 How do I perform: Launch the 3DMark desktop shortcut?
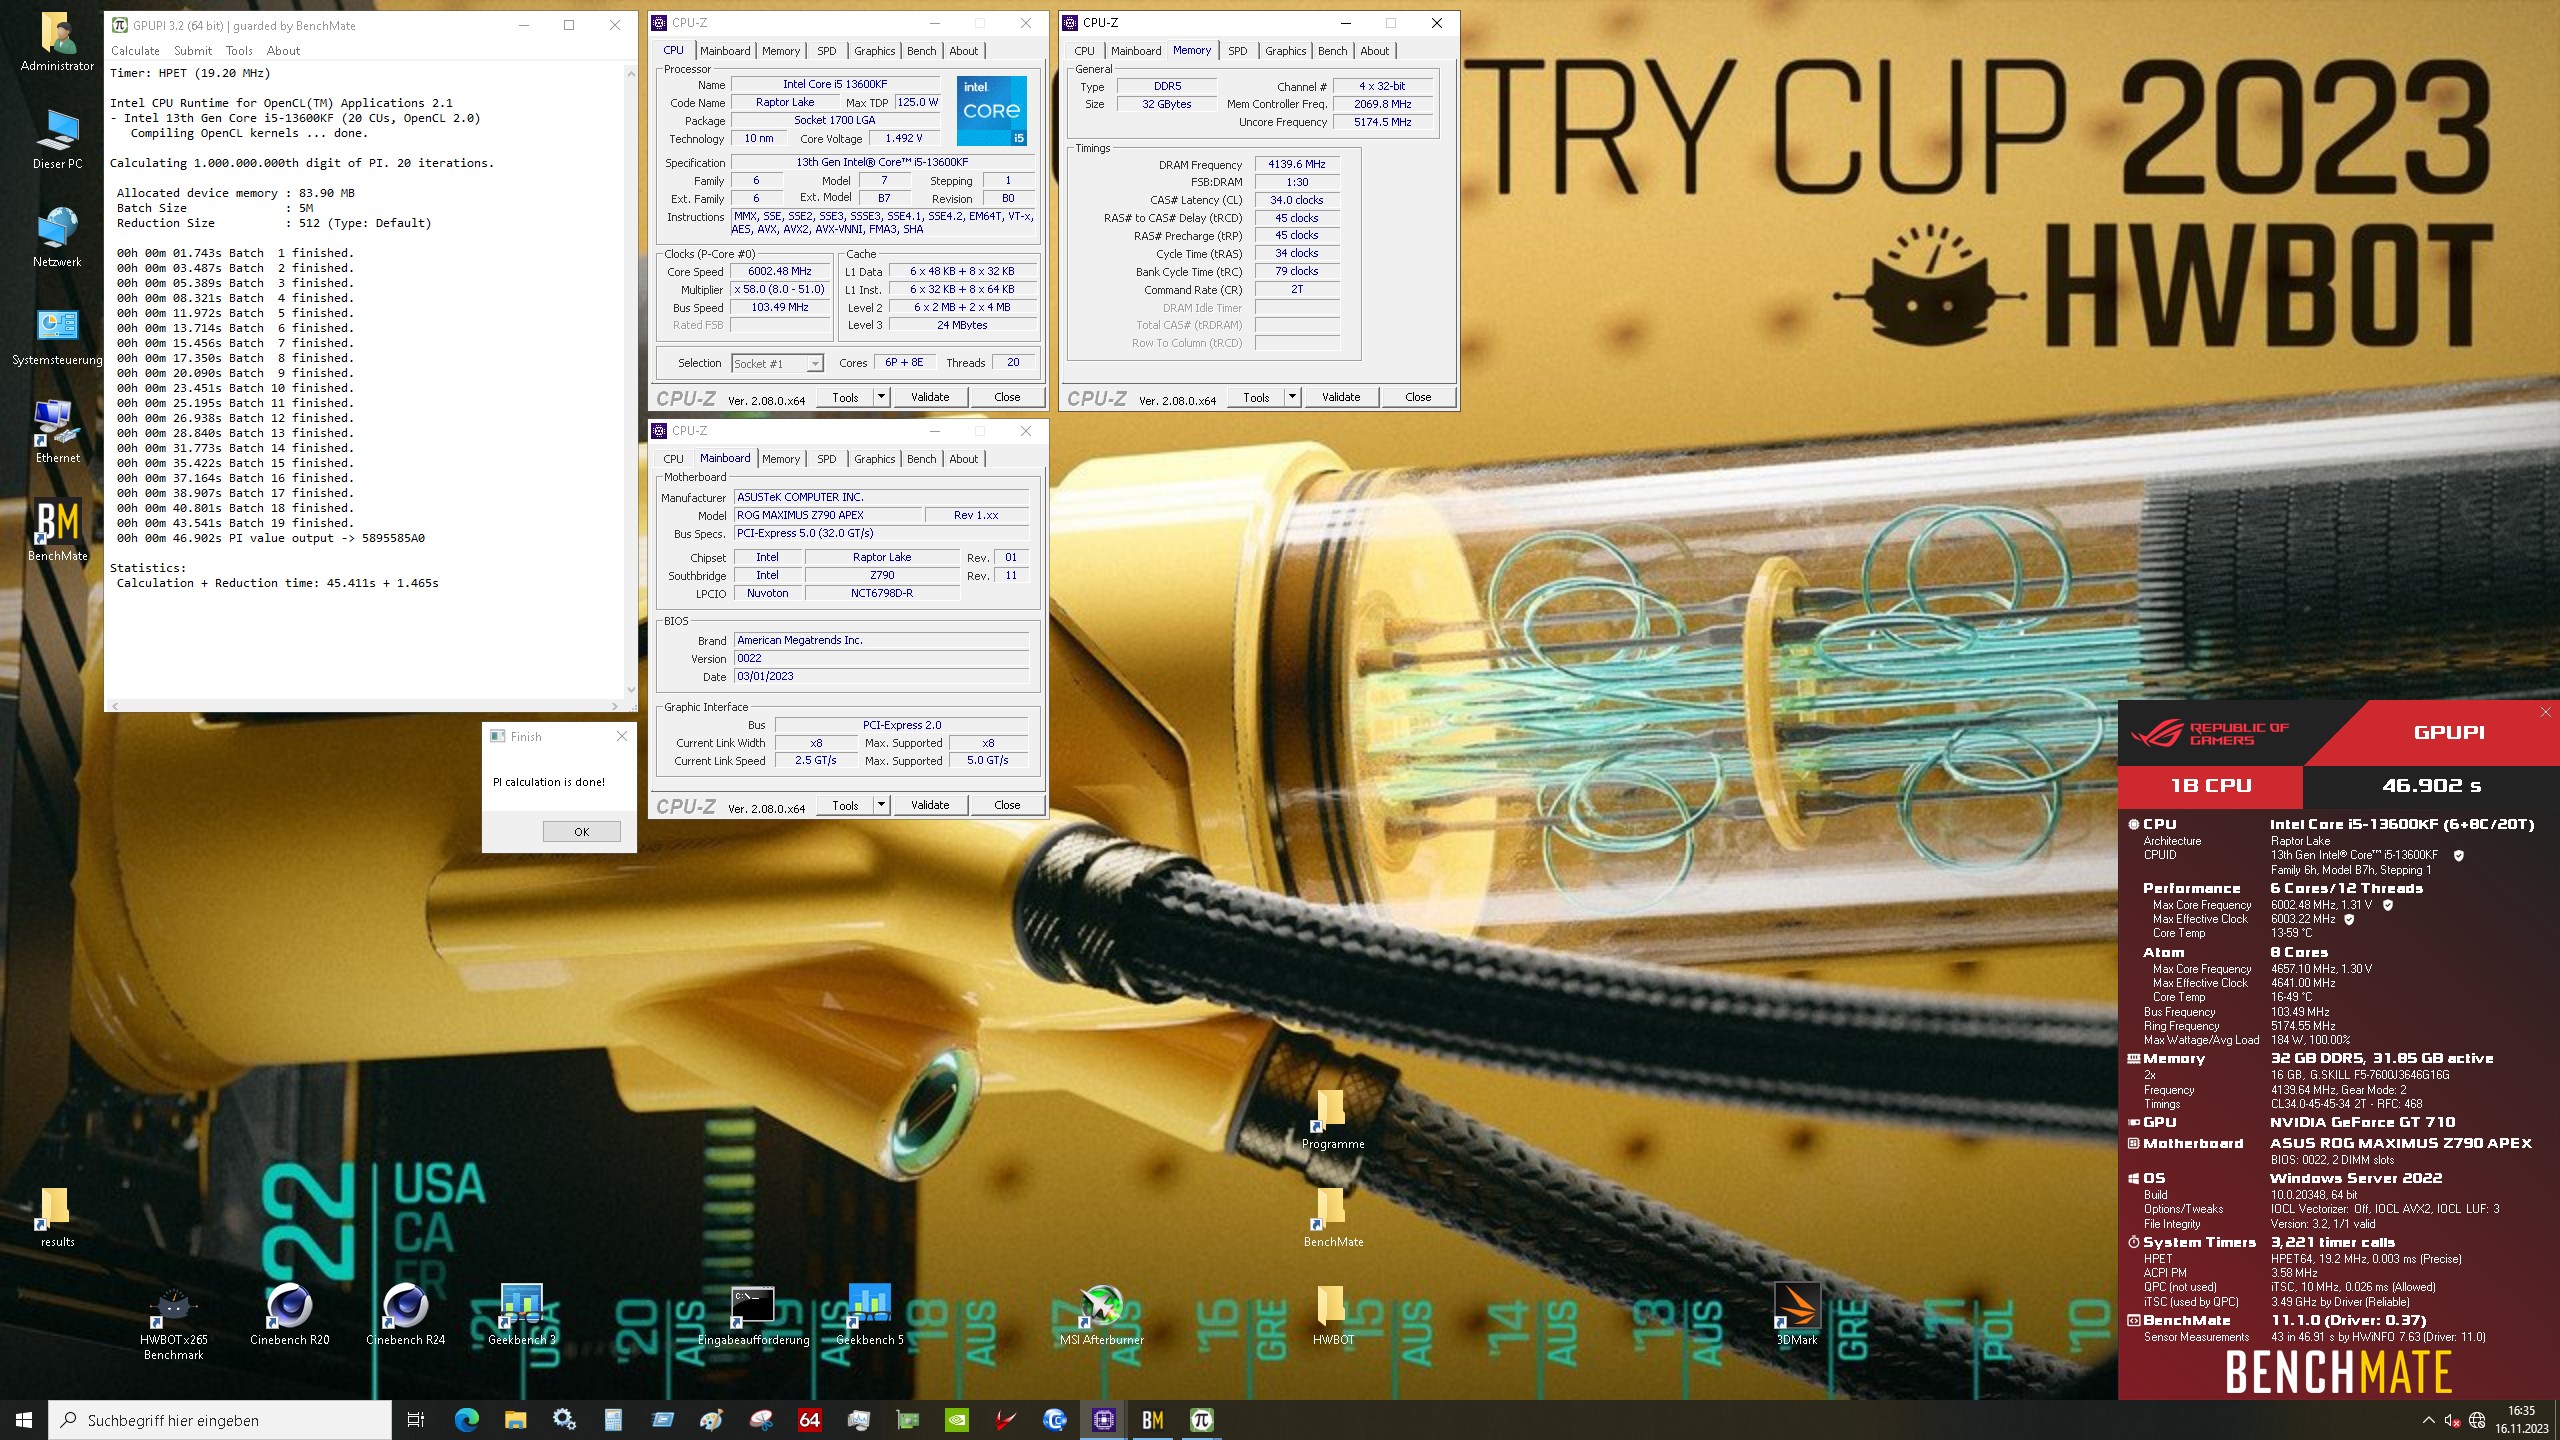pos(1797,1314)
